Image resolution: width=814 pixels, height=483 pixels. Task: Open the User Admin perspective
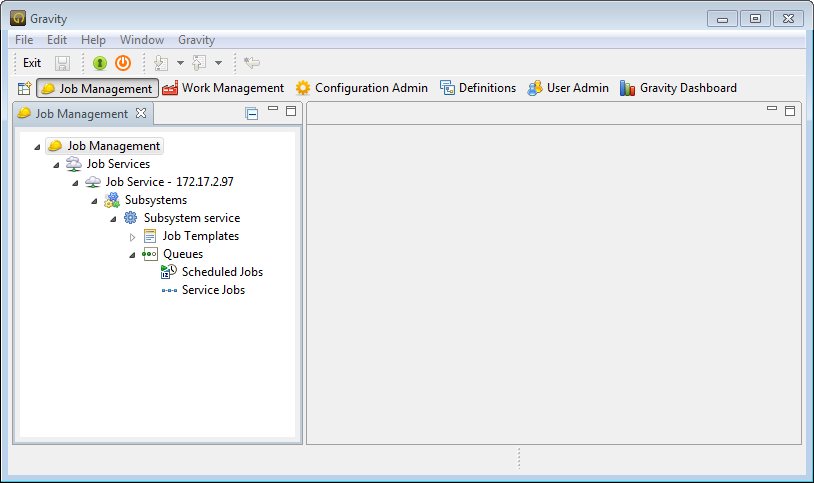pos(568,88)
